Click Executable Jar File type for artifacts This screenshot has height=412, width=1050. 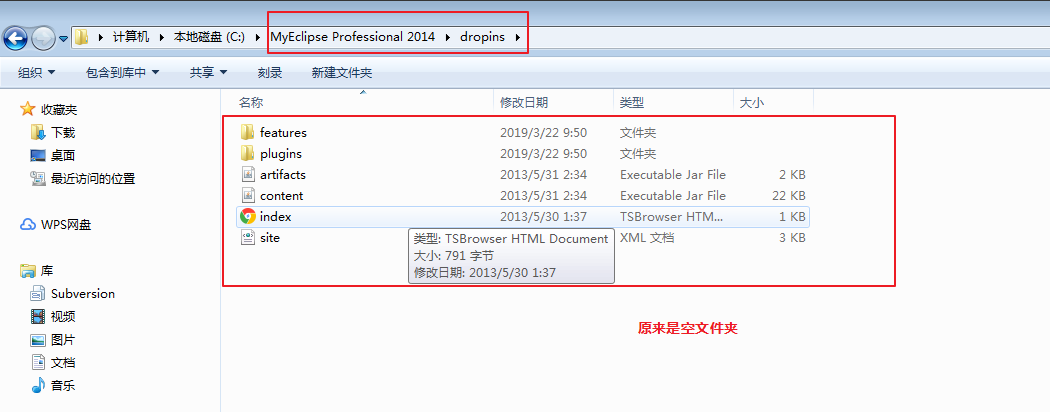(672, 174)
